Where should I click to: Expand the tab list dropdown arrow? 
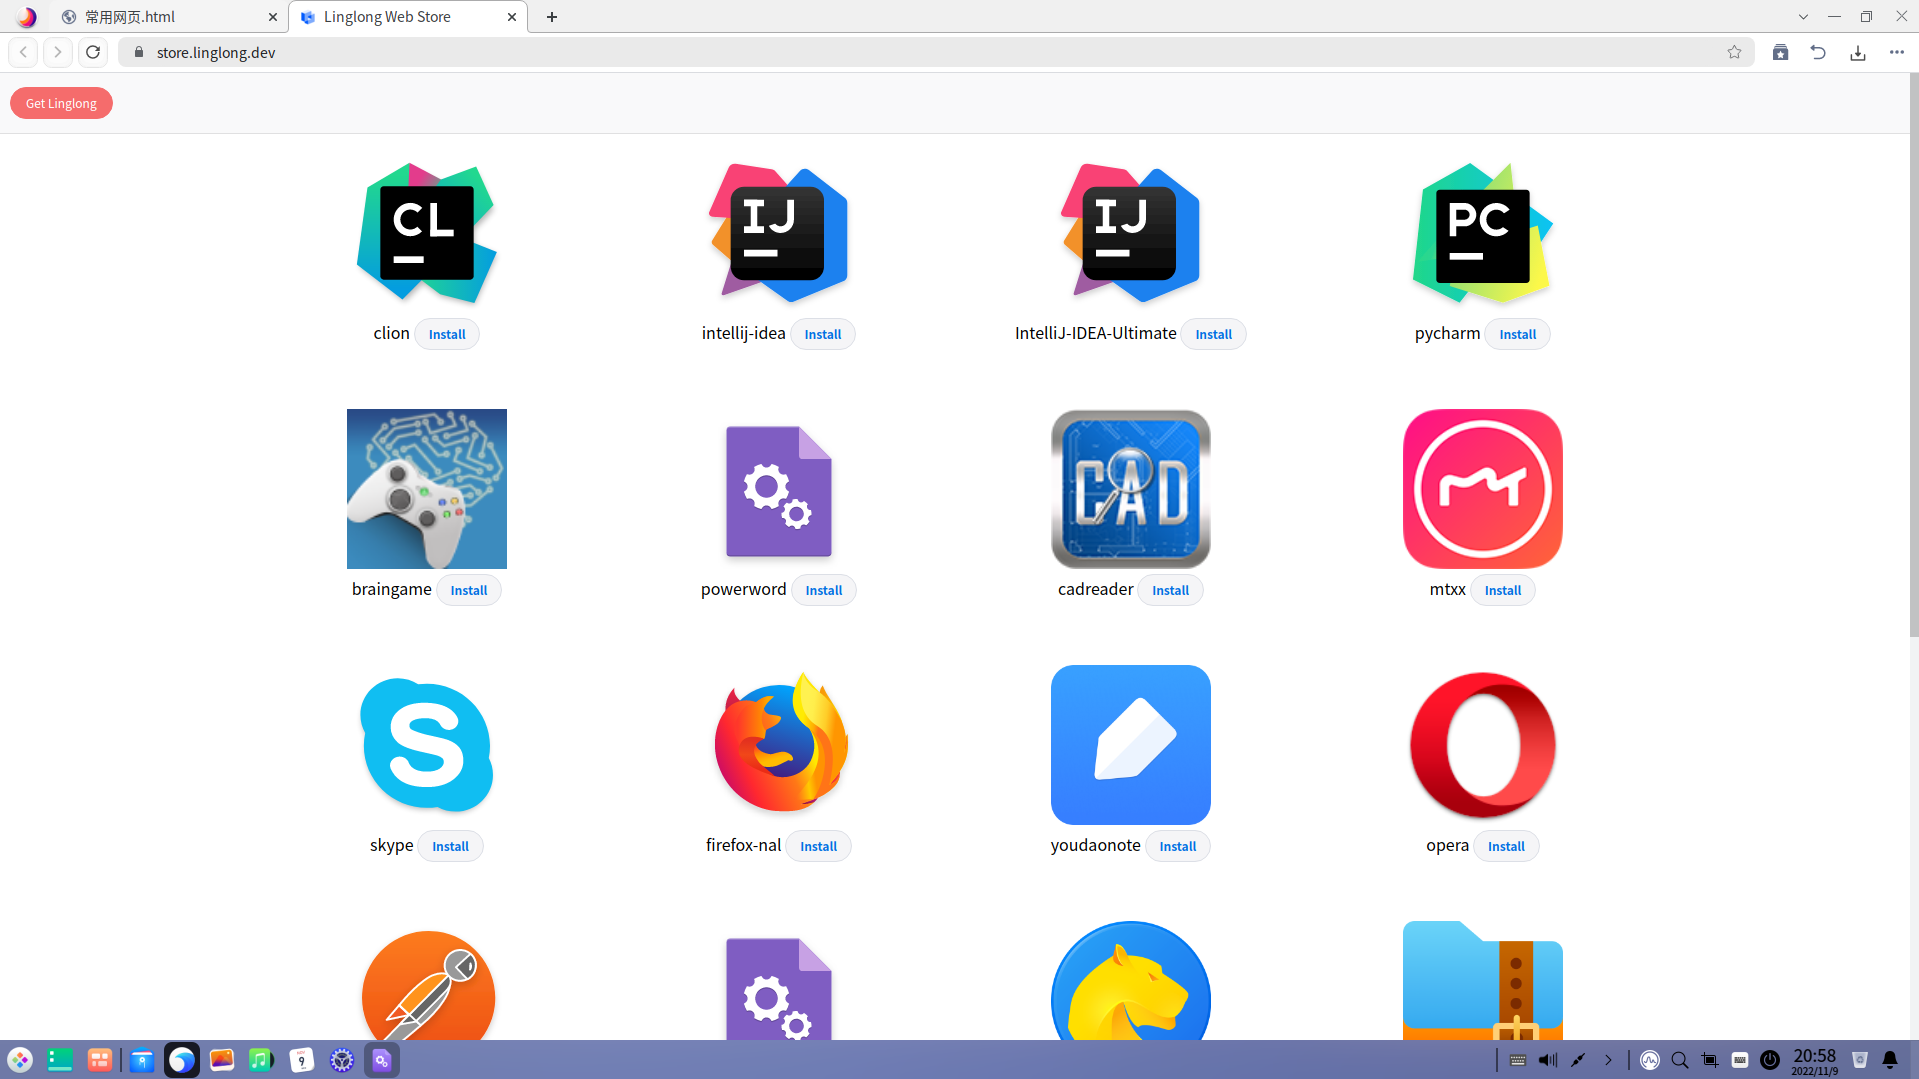[x=1803, y=17]
